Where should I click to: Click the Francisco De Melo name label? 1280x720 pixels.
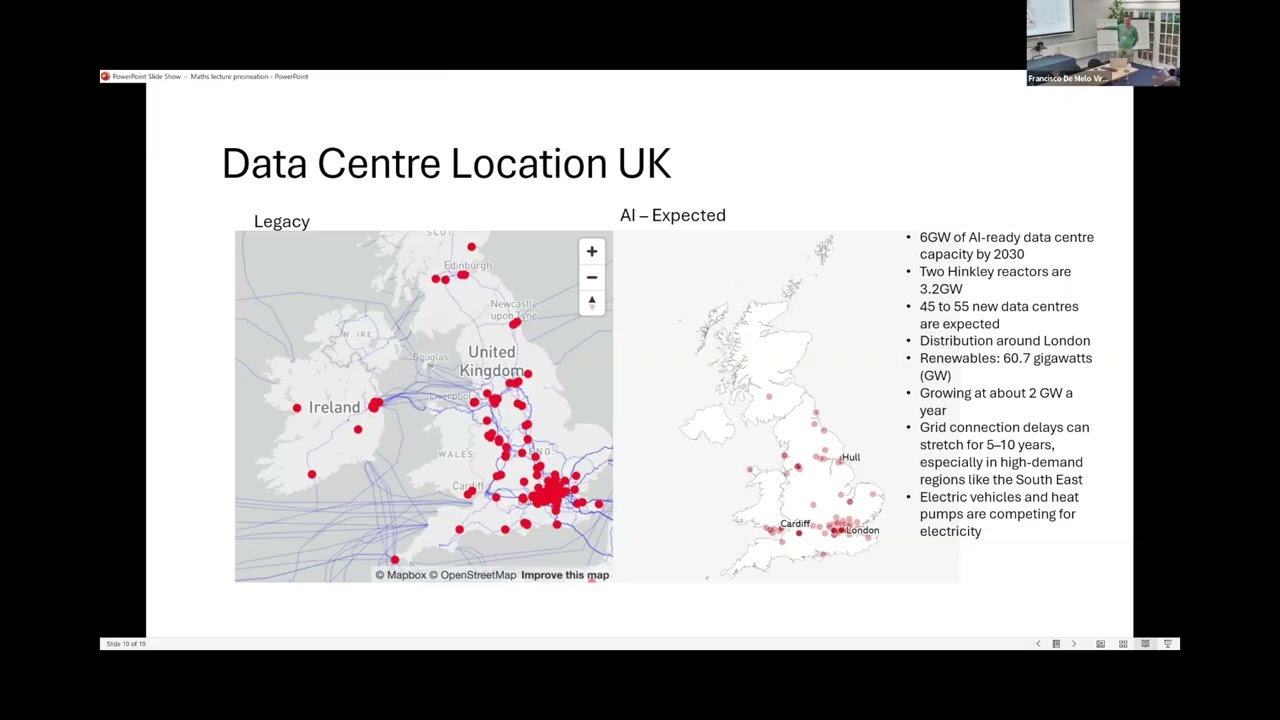pos(1067,78)
